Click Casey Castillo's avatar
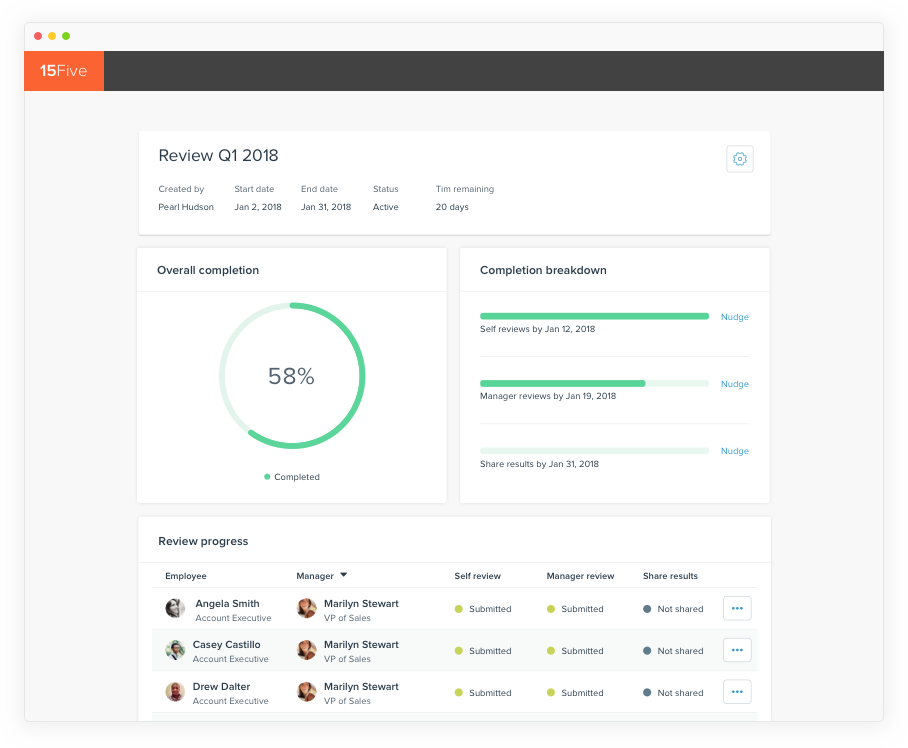Screen dimensions: 908x748 [x=175, y=650]
